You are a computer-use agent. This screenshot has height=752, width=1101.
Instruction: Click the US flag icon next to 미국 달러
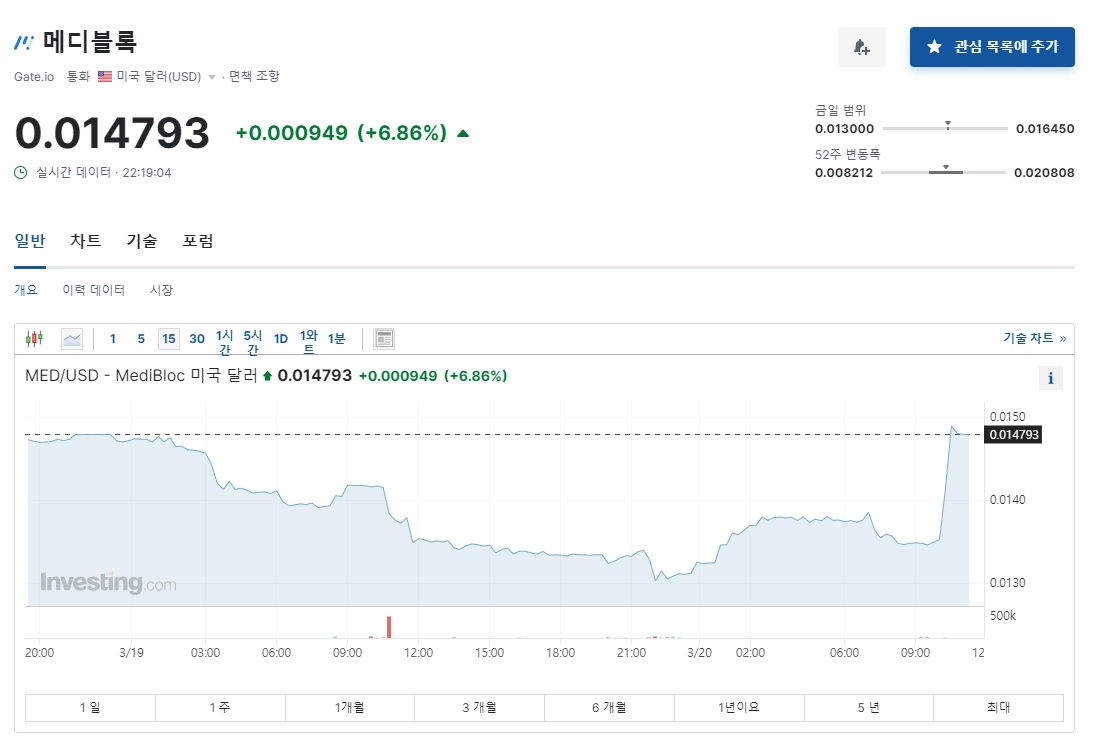coord(105,77)
